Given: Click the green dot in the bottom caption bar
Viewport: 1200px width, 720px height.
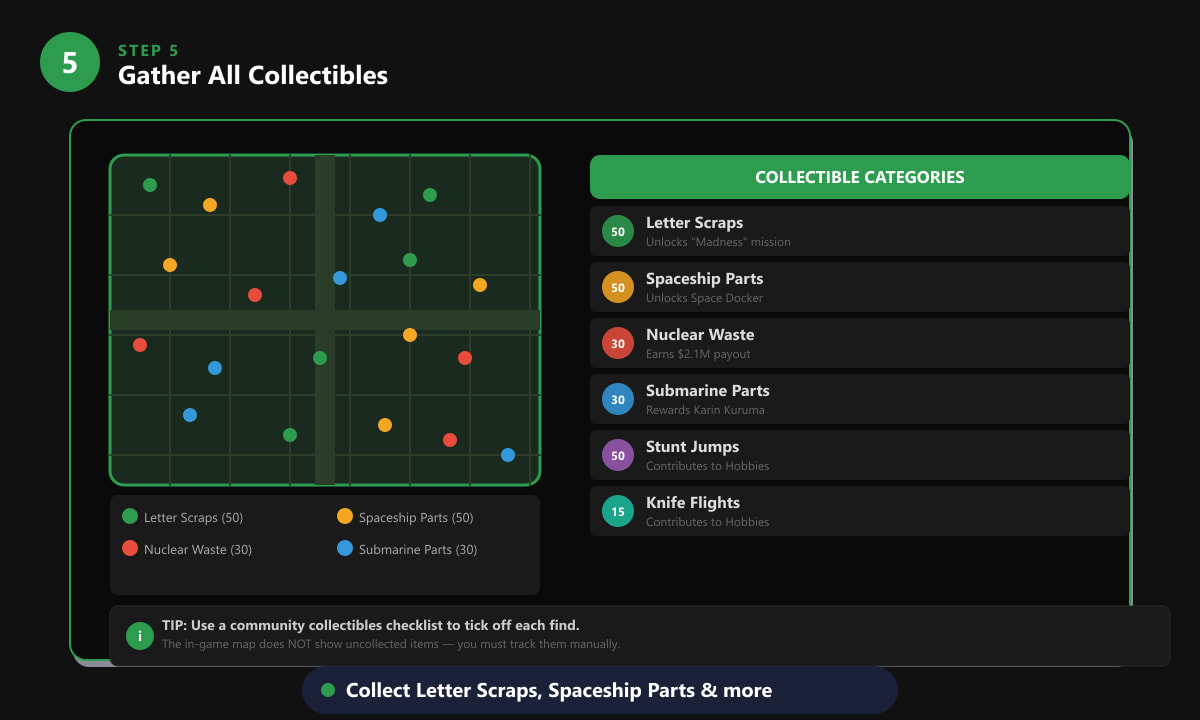Looking at the screenshot, I should pyautogui.click(x=328, y=690).
